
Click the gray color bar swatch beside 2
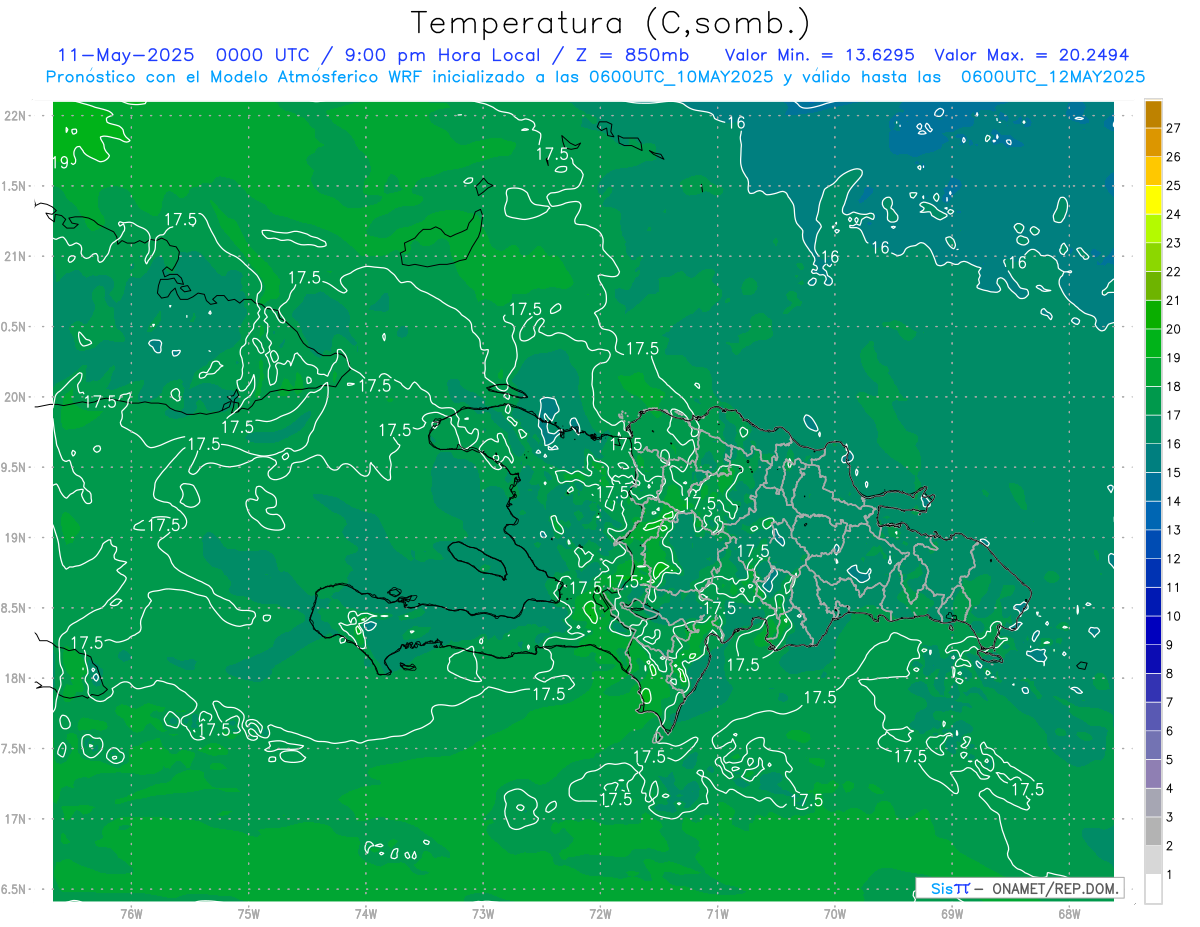(x=1153, y=832)
